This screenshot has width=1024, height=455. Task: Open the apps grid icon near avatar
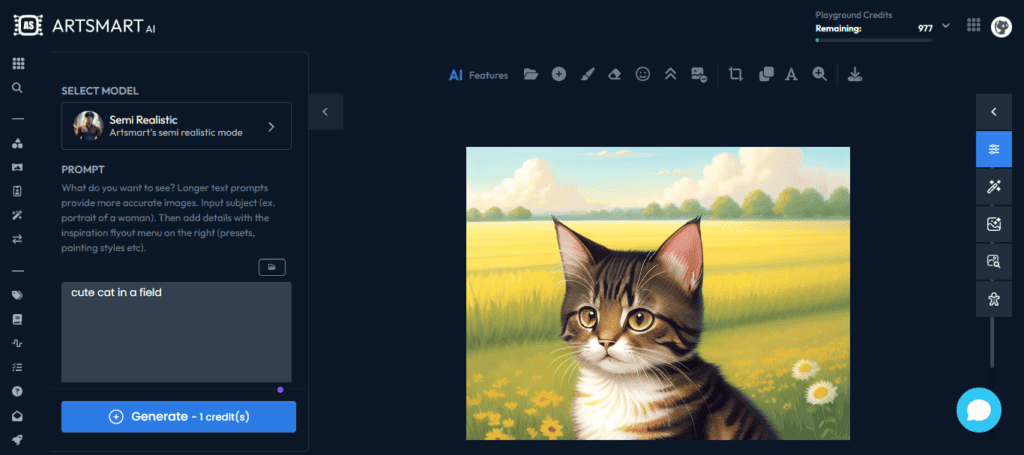(x=974, y=25)
